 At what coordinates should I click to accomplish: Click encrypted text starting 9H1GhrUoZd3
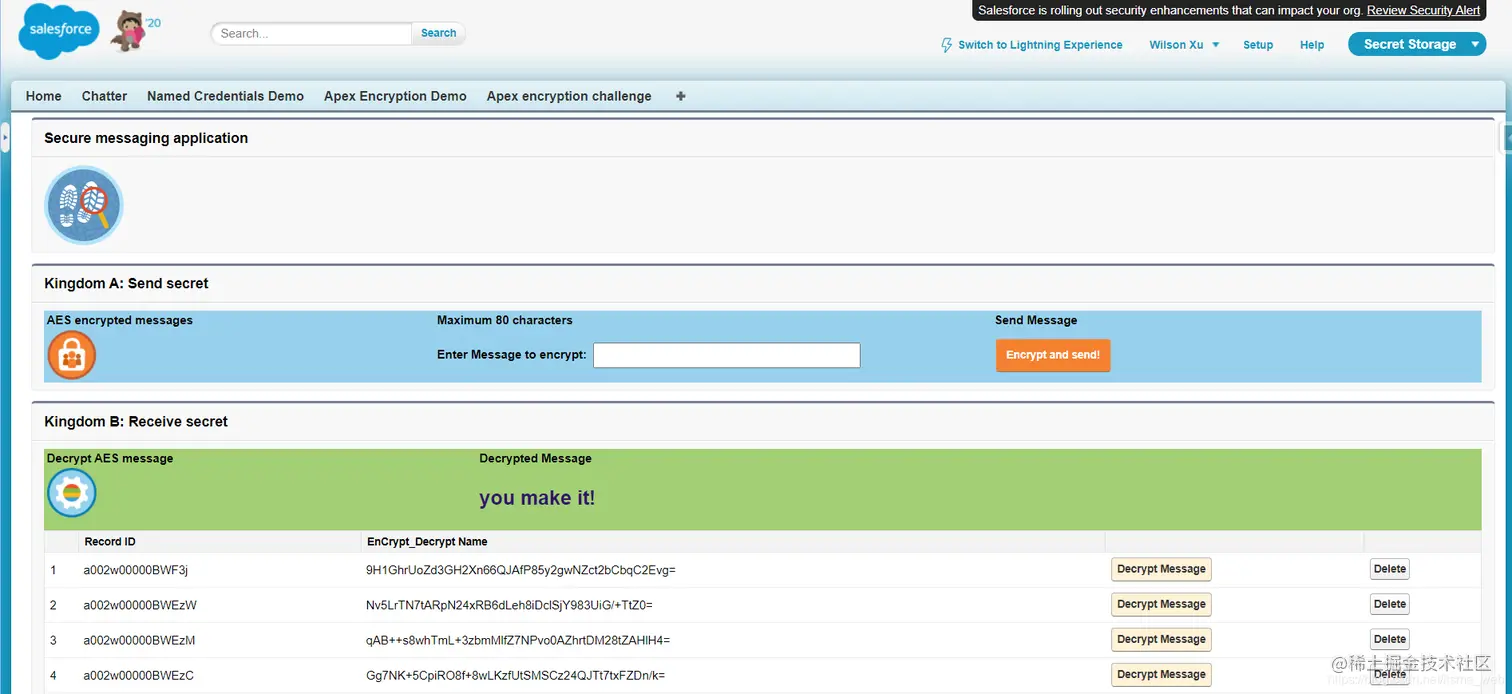(521, 570)
